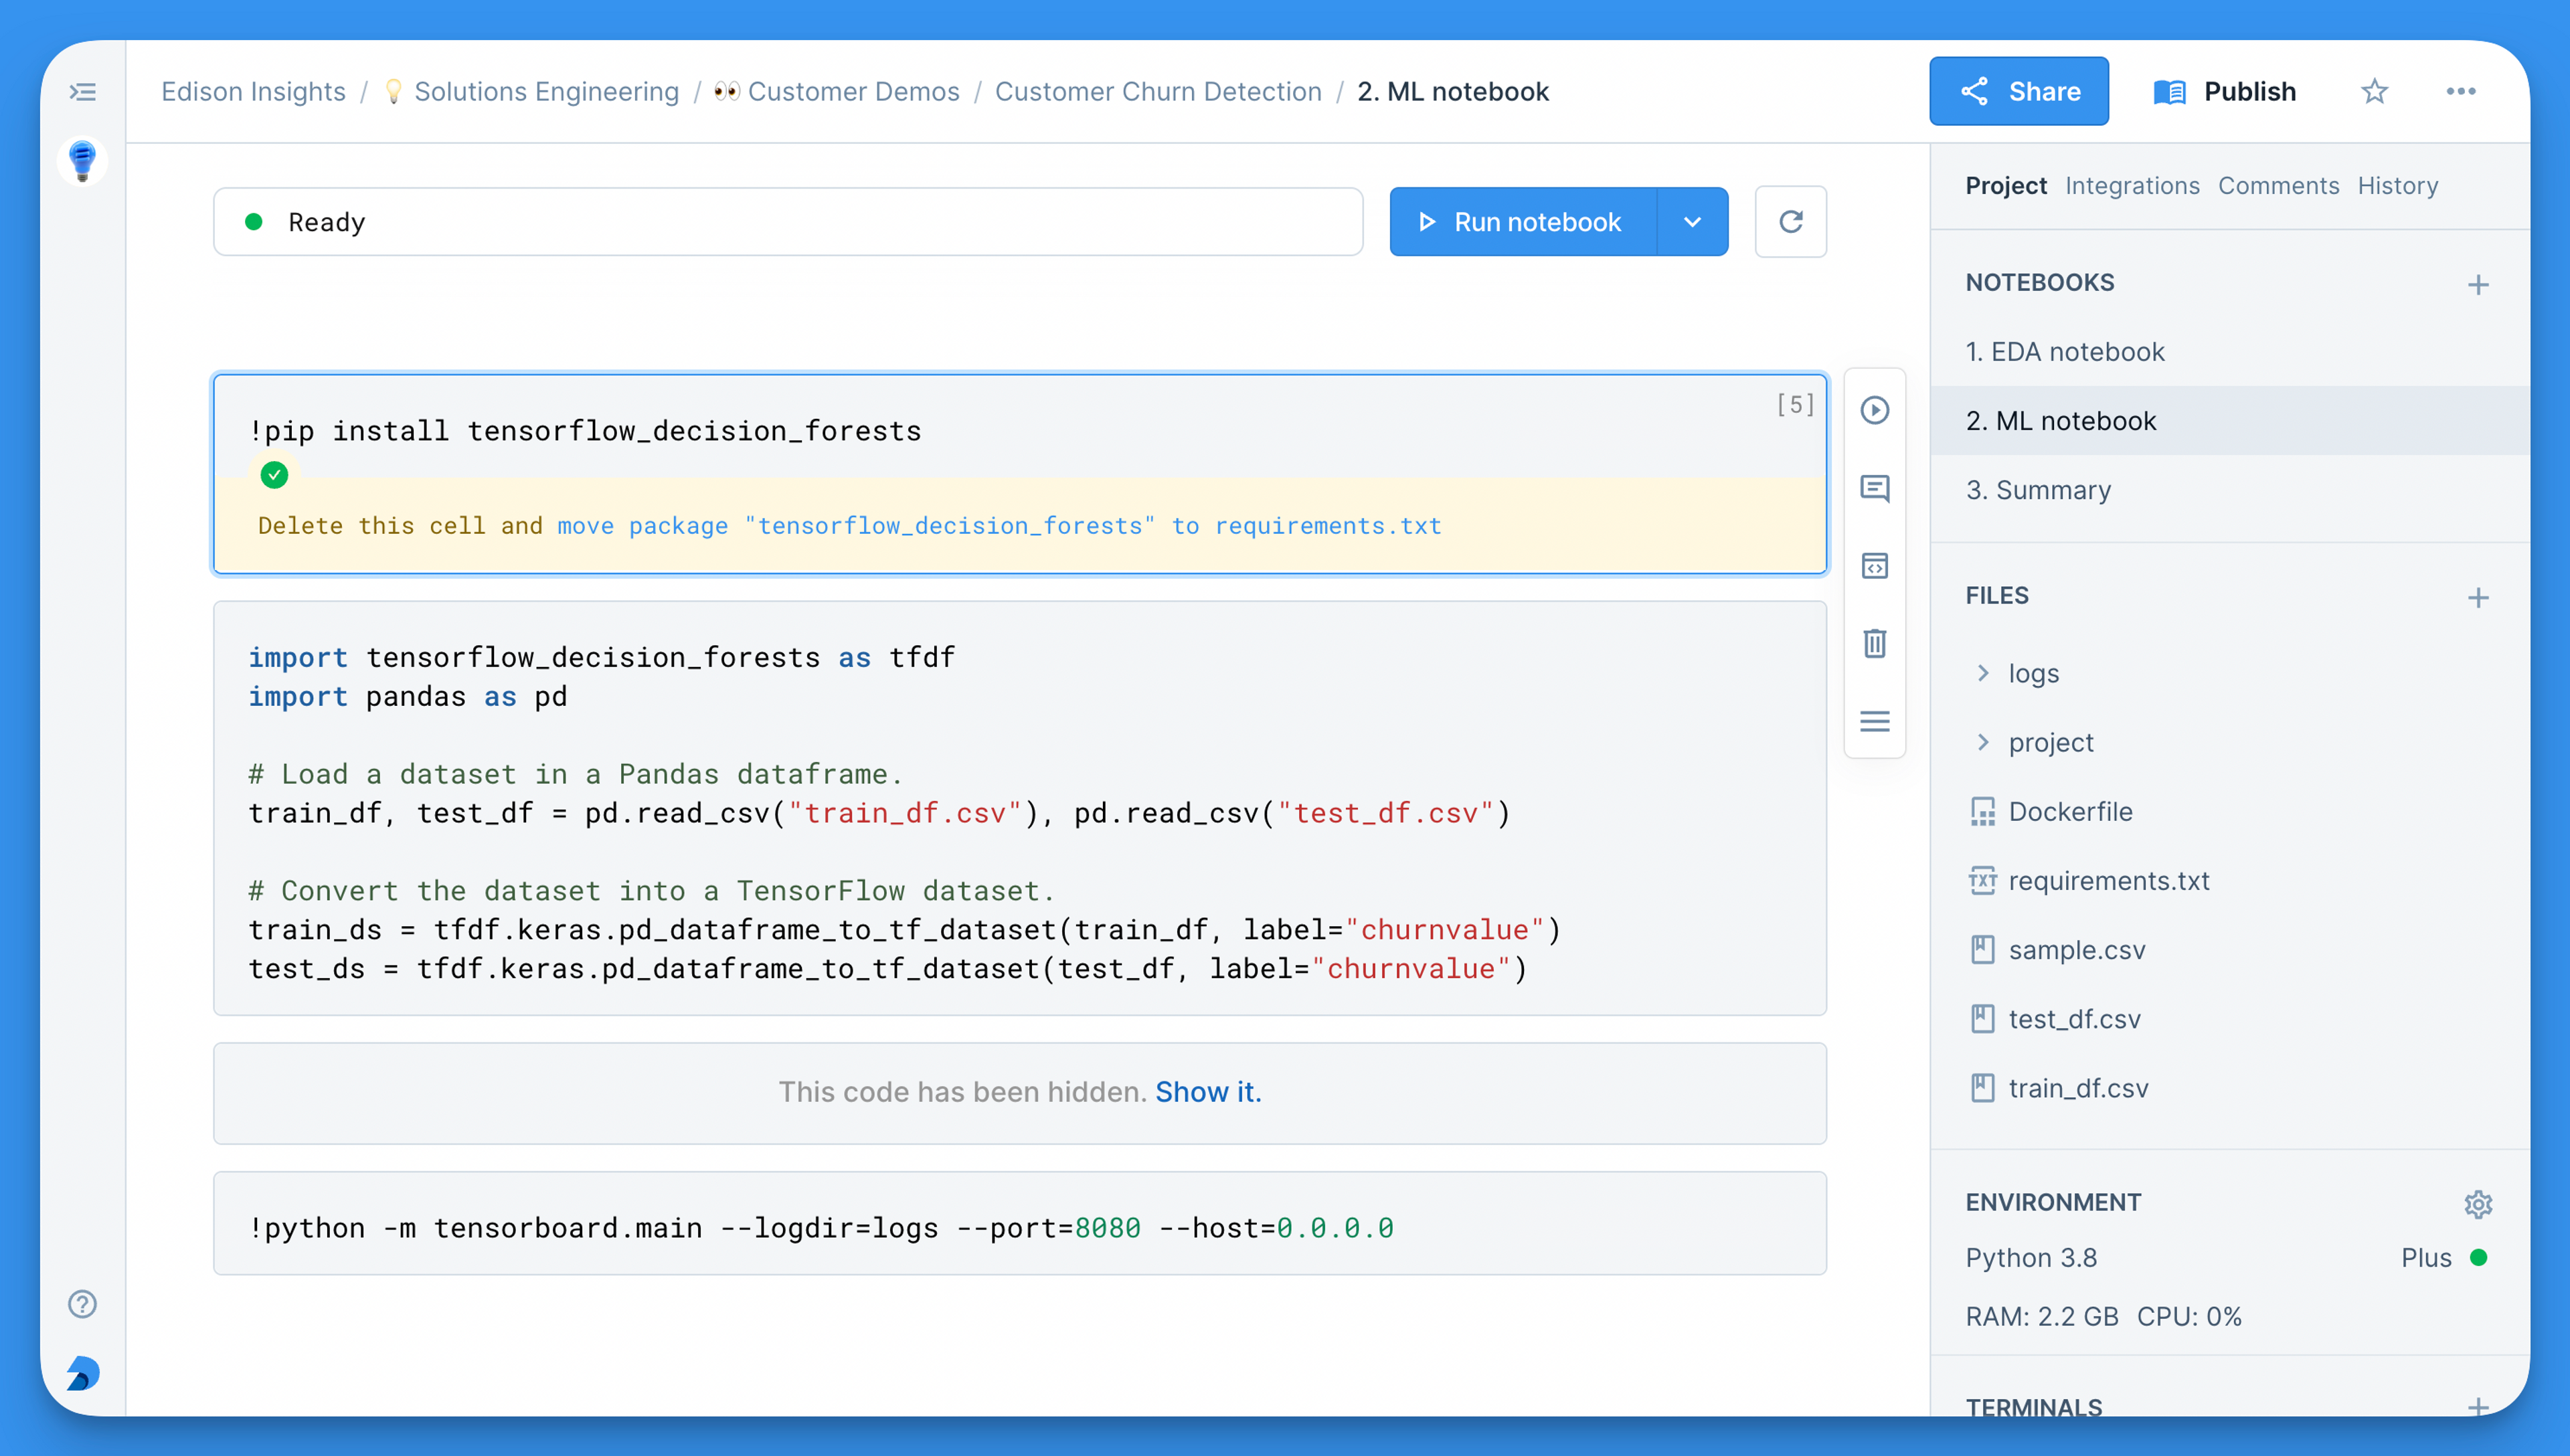Open the Run notebook dropdown arrow
The image size is (2570, 1456).
coord(1692,222)
